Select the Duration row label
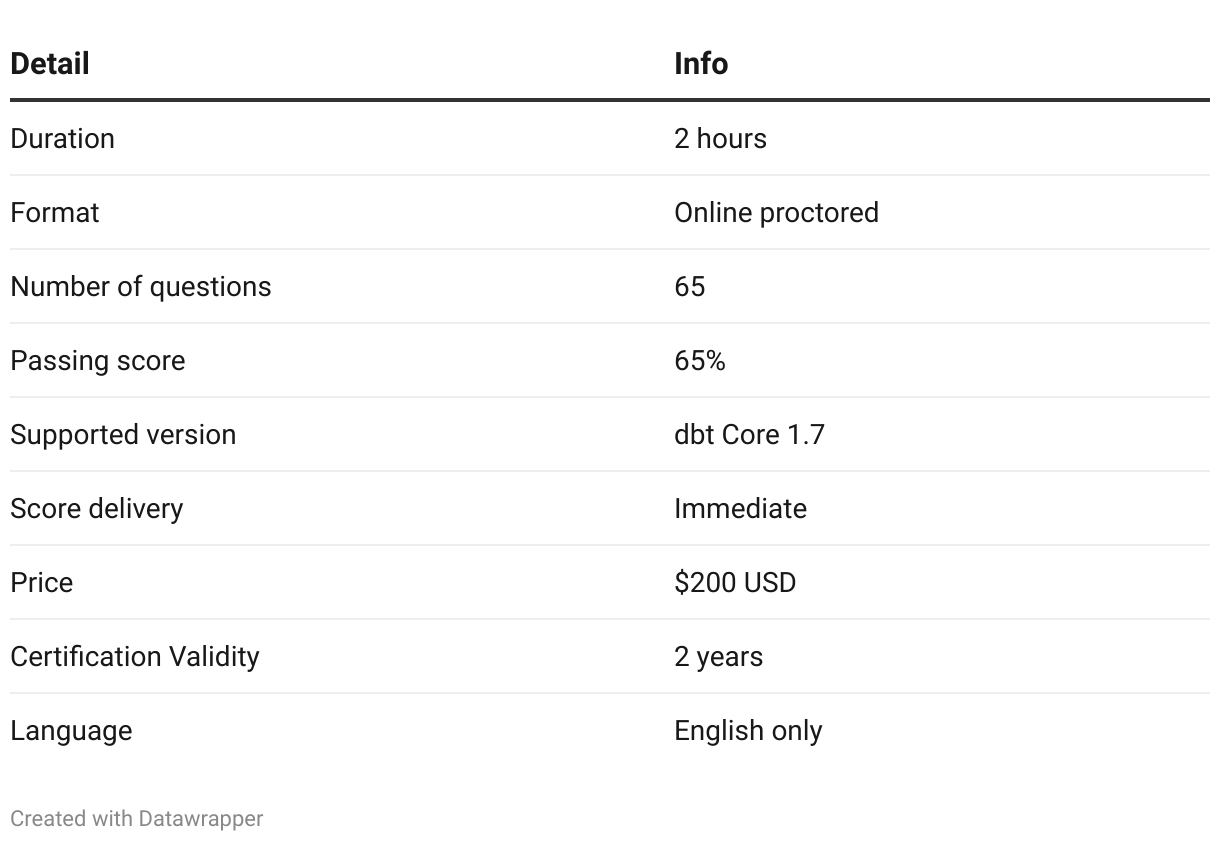The width and height of the screenshot is (1220, 842). [x=62, y=138]
